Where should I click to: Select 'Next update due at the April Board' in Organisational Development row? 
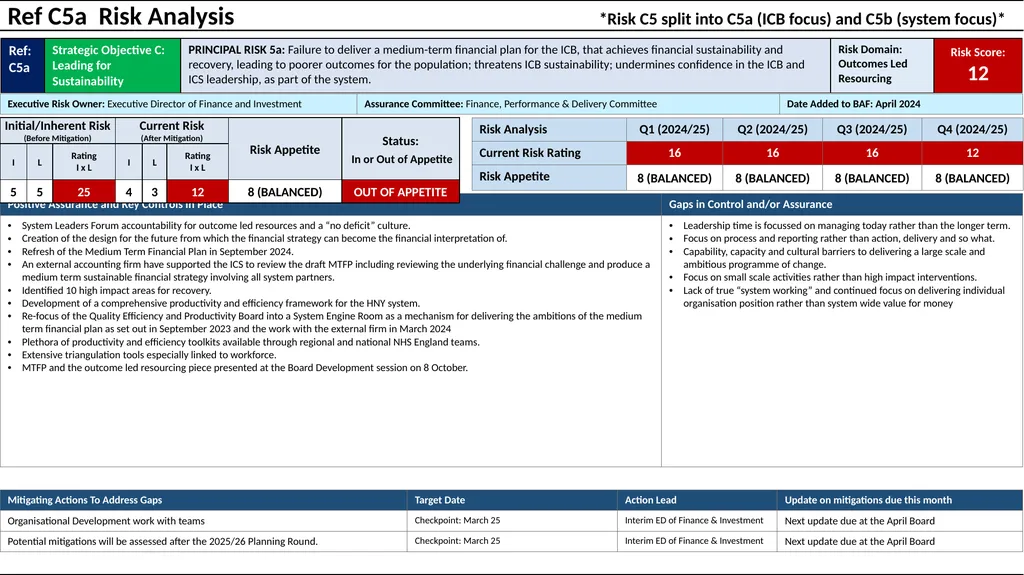point(859,521)
